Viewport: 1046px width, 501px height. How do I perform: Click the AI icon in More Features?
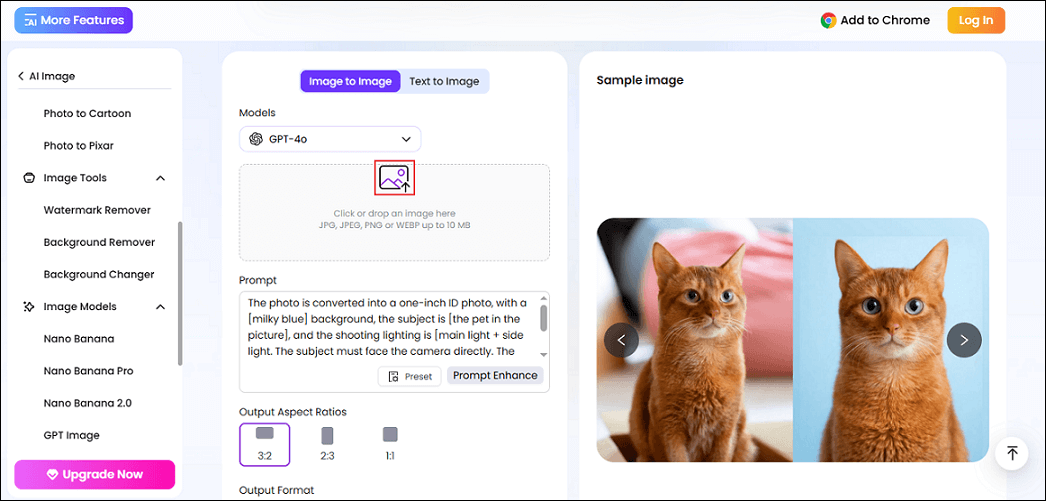pyautogui.click(x=30, y=21)
